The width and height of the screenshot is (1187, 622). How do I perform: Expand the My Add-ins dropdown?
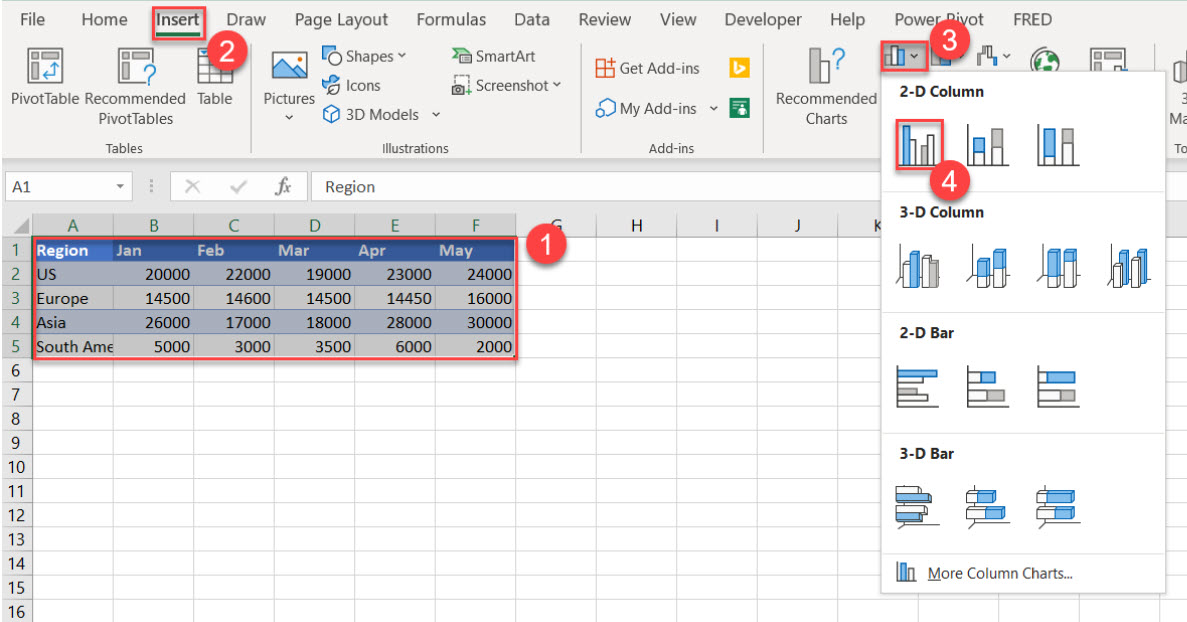713,108
